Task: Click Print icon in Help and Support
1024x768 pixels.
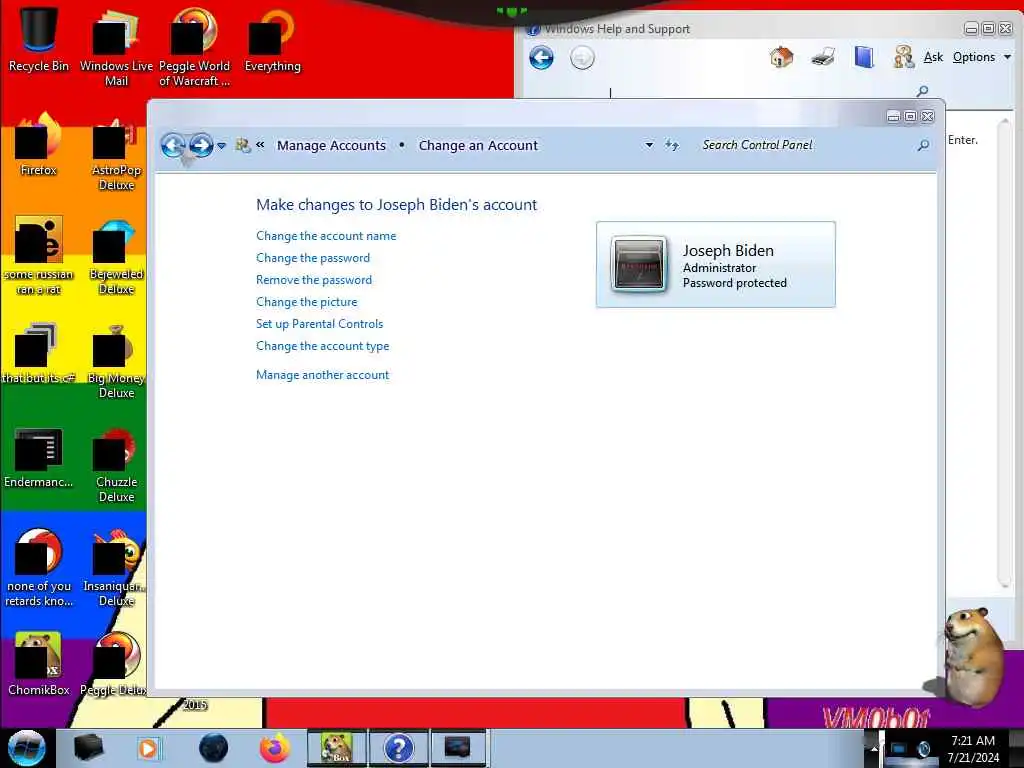Action: pos(823,57)
